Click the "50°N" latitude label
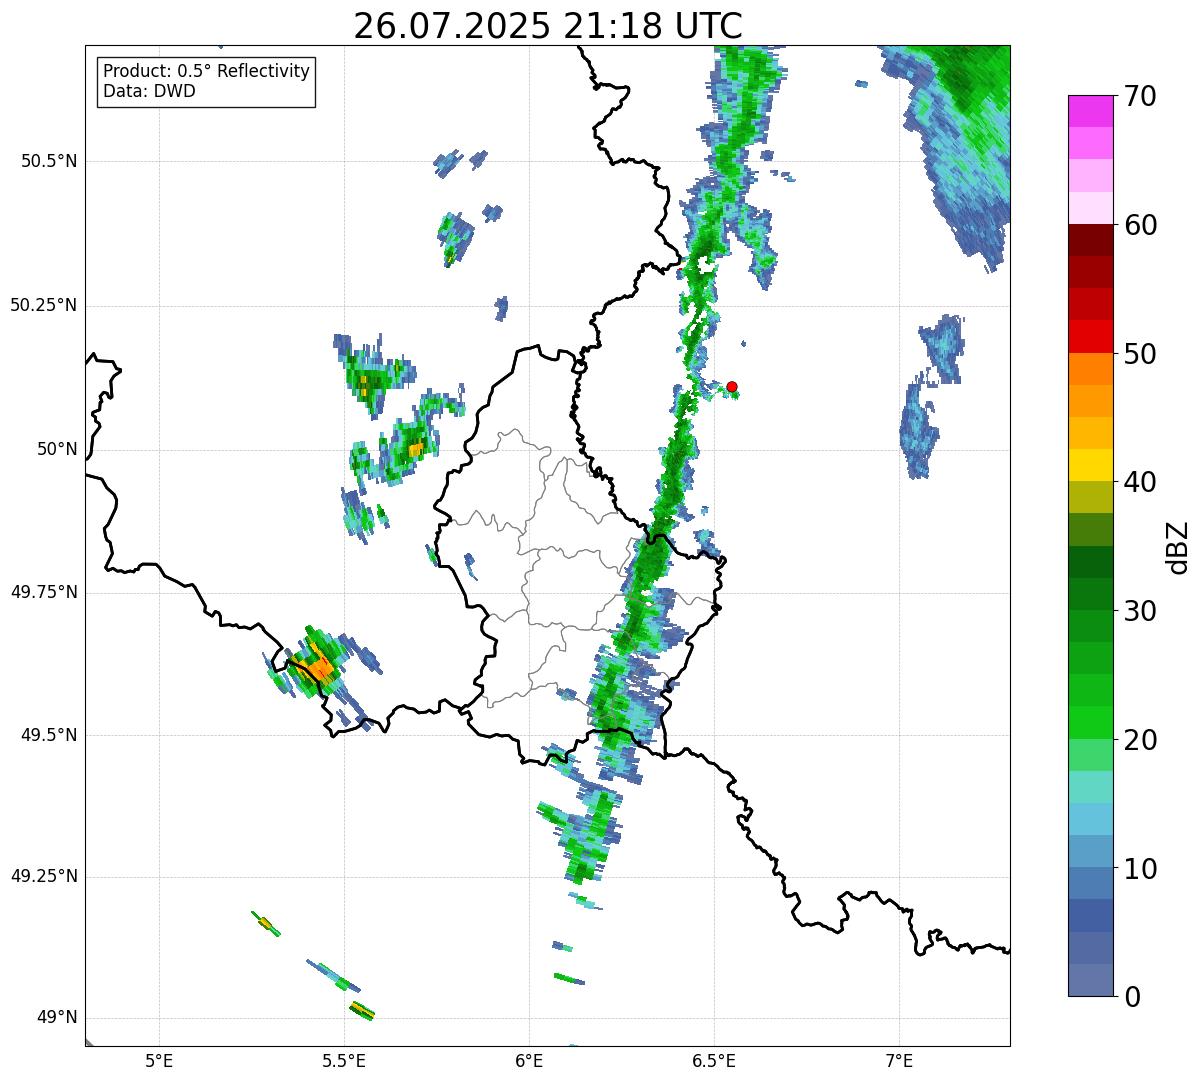This screenshot has height=1081, width=1202. pos(57,450)
